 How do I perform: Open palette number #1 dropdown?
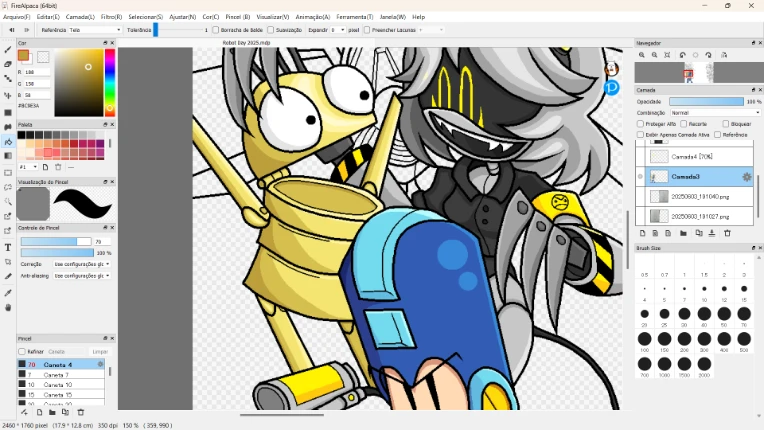click(28, 167)
